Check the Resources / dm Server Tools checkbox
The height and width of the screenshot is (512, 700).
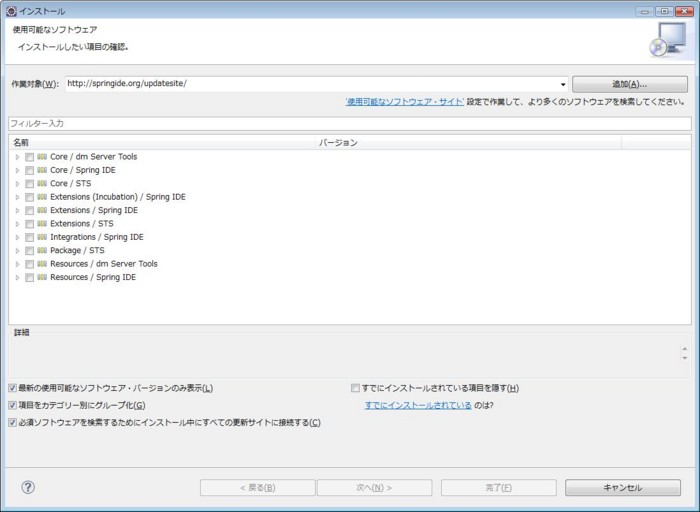click(29, 264)
